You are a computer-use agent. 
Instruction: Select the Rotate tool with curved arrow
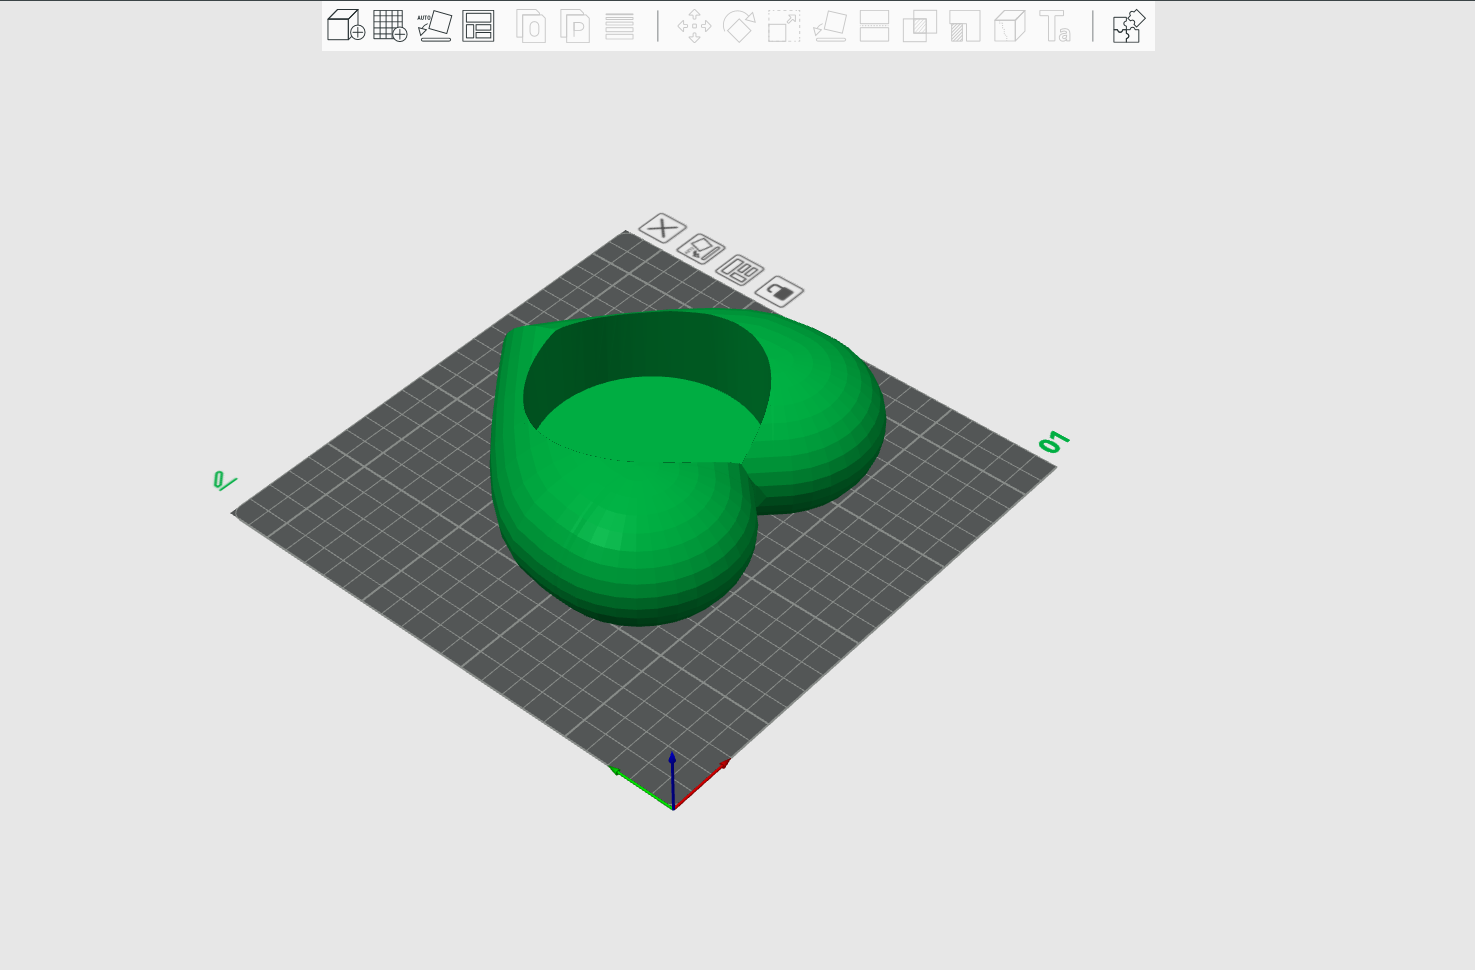coord(739,26)
